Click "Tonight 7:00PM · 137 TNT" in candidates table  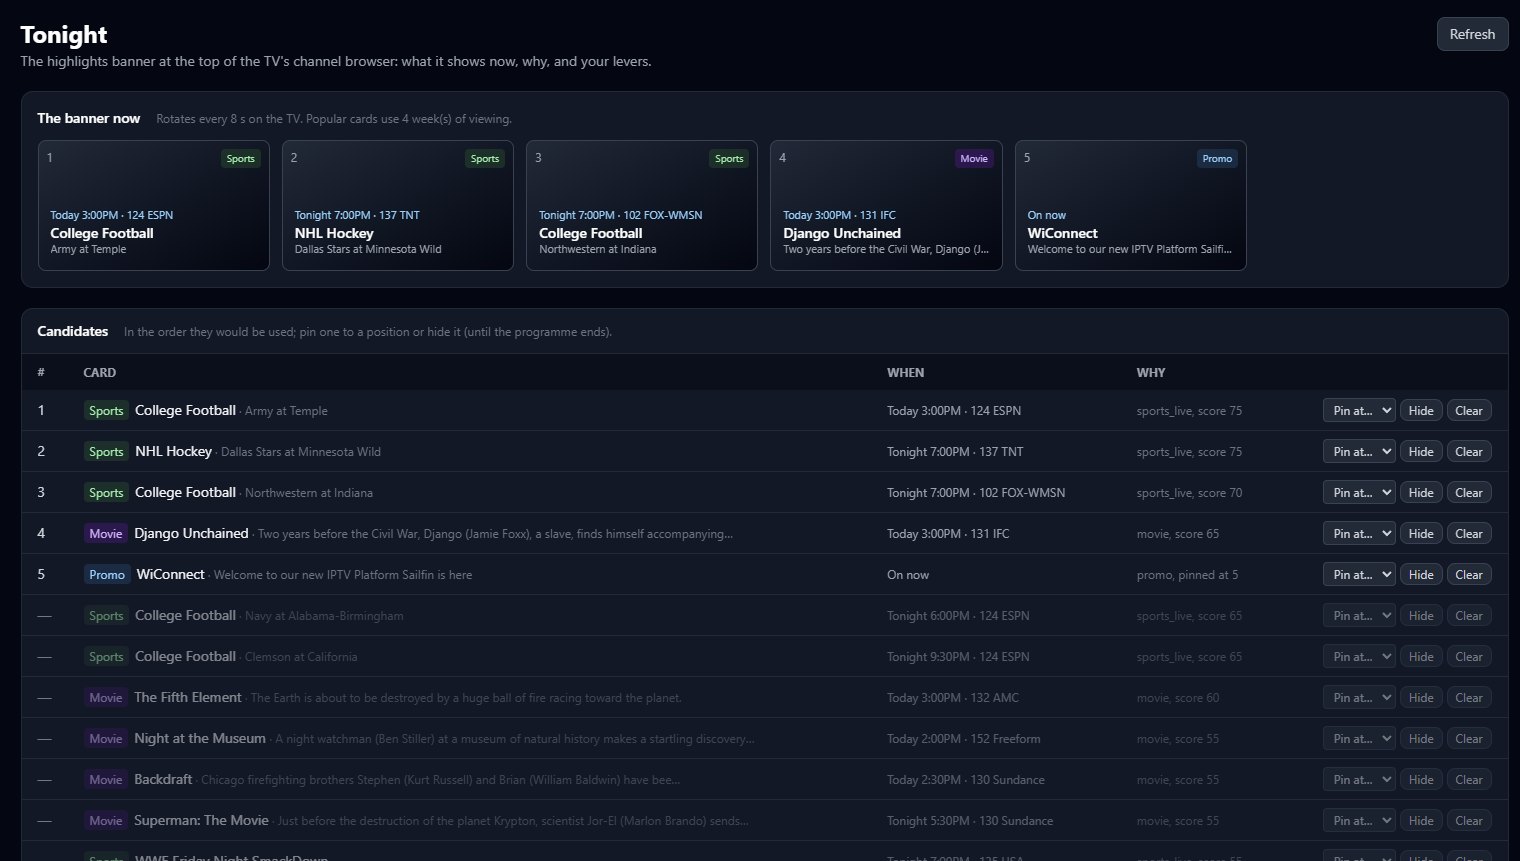tap(955, 452)
